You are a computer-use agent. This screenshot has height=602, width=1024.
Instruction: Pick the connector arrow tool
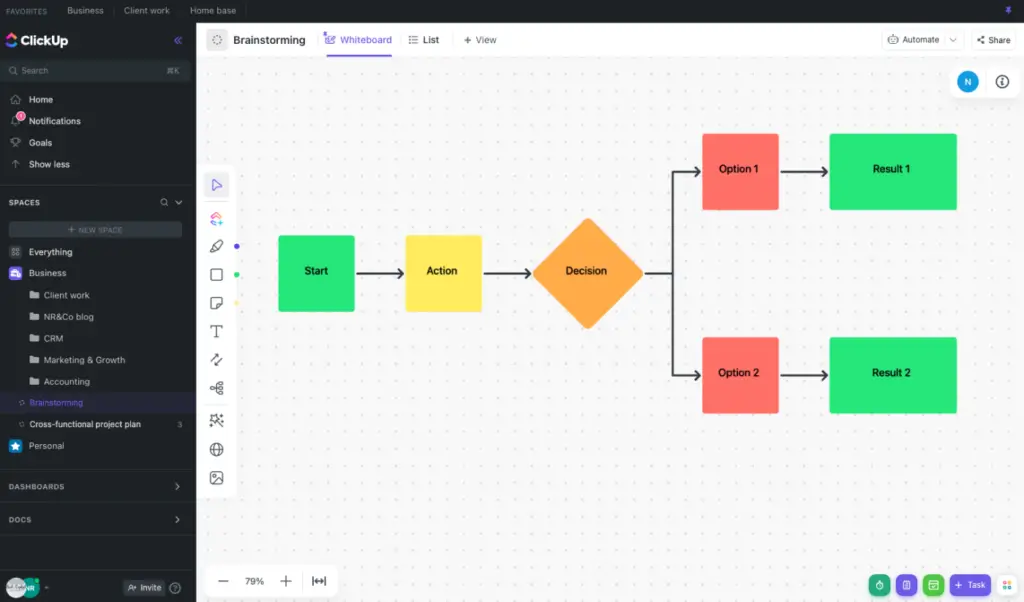216,359
